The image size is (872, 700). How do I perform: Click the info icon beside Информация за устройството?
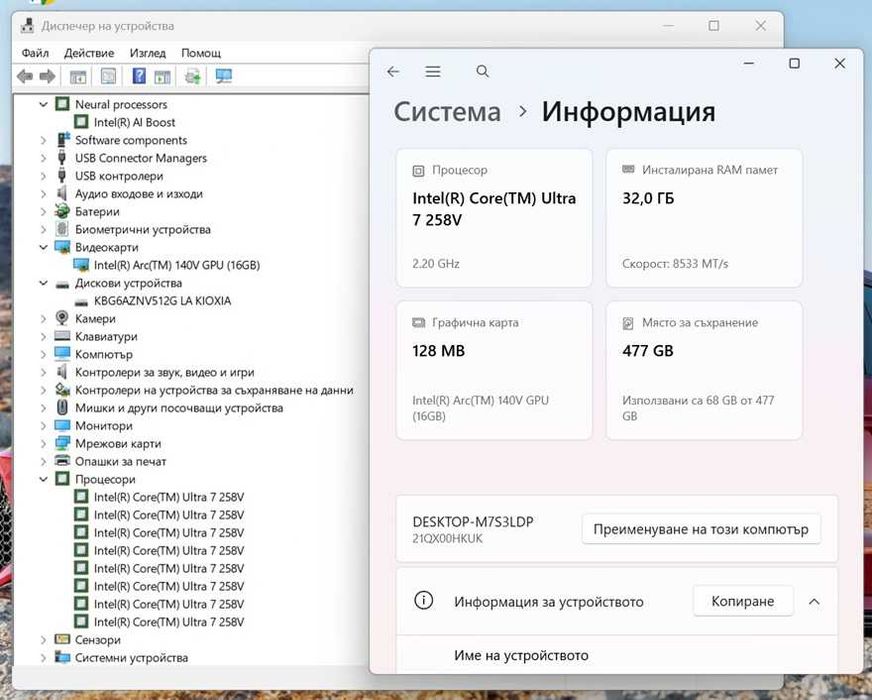pos(424,600)
